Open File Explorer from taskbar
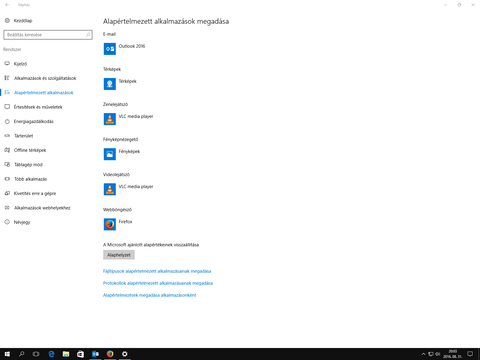 (66, 354)
